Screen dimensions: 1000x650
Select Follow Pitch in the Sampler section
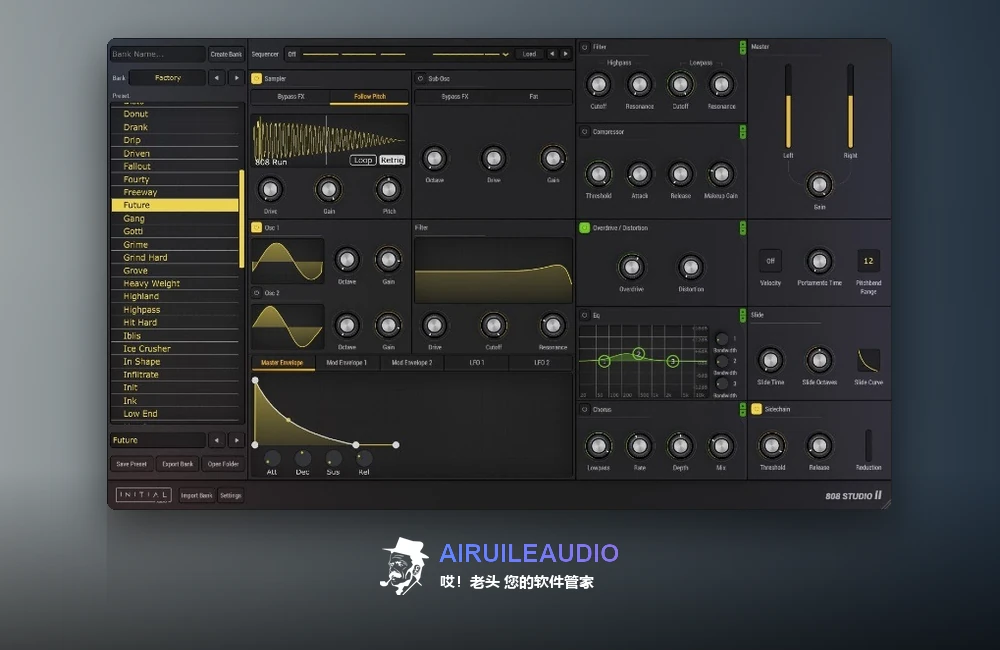click(370, 97)
